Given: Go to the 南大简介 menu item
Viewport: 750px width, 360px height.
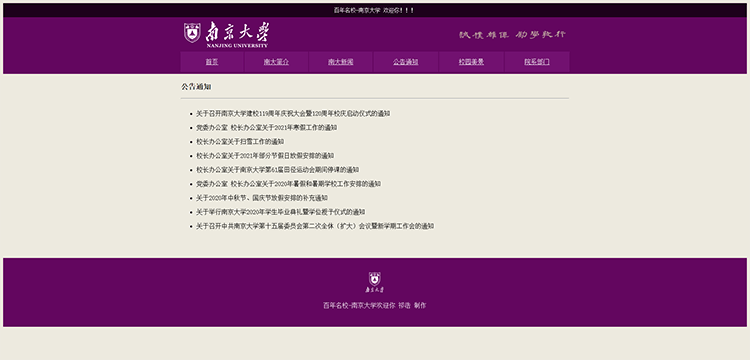Looking at the screenshot, I should 276,62.
